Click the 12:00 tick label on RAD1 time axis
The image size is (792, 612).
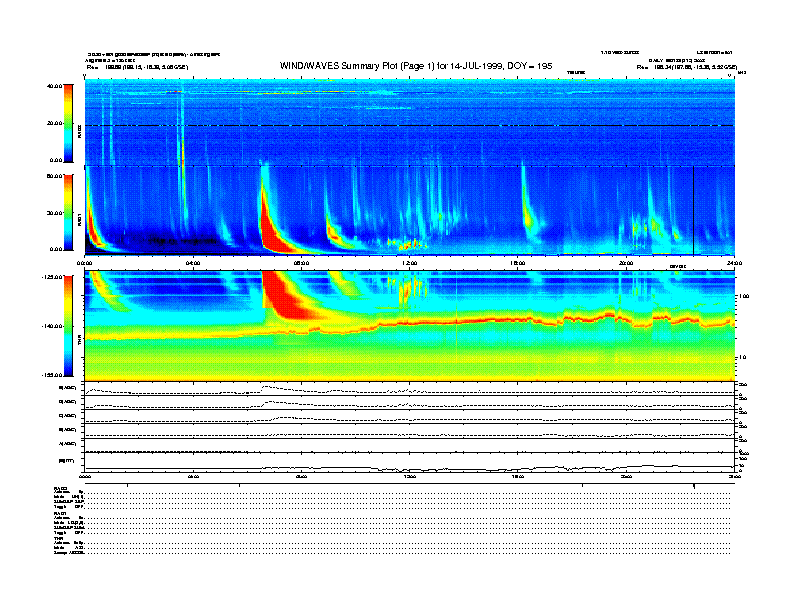pos(410,263)
